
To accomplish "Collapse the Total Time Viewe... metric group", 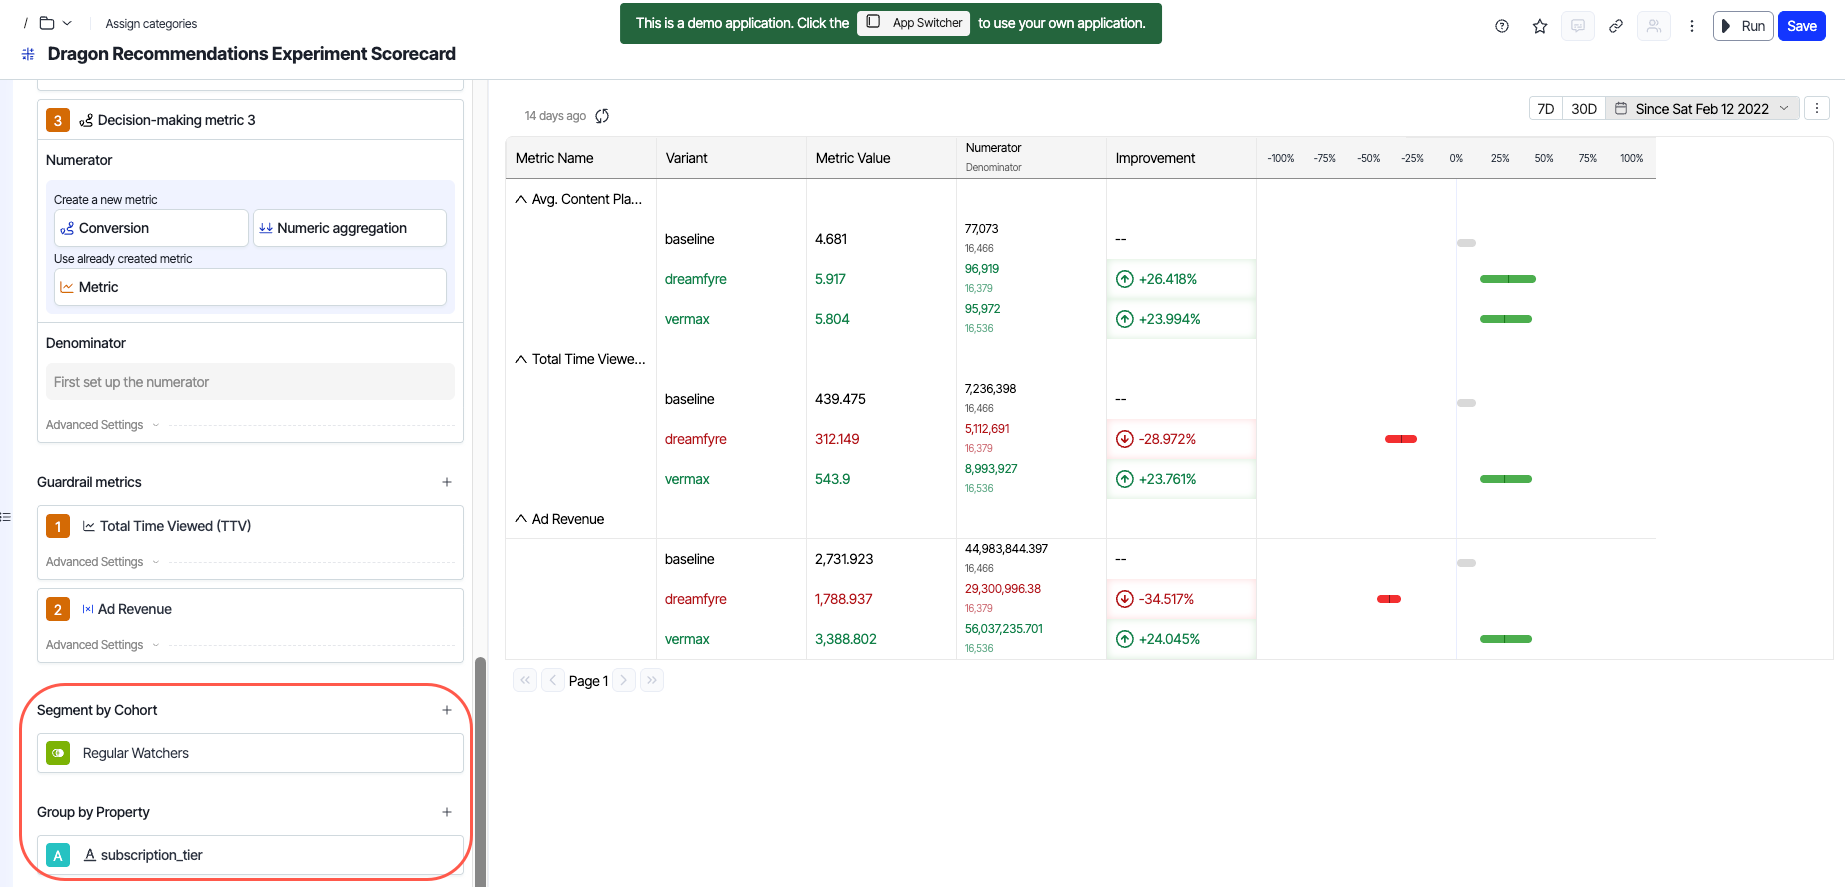I will click(521, 359).
